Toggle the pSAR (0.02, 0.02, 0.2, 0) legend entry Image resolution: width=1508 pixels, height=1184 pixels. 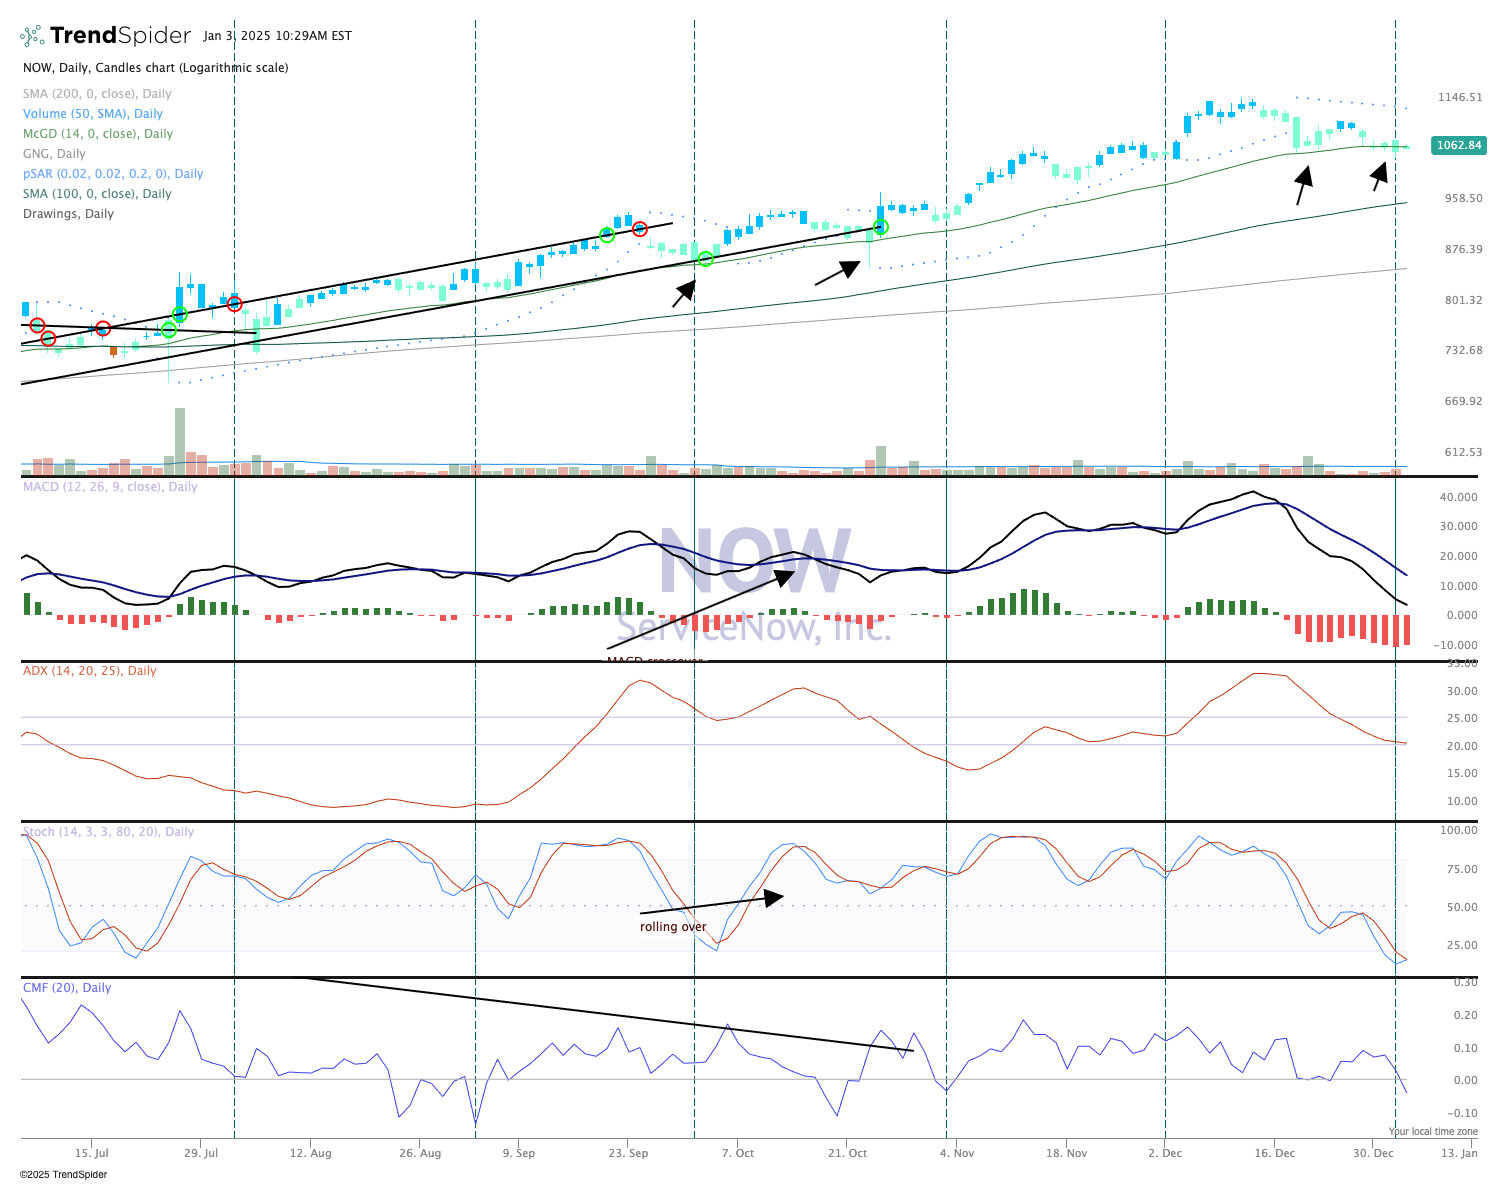112,174
